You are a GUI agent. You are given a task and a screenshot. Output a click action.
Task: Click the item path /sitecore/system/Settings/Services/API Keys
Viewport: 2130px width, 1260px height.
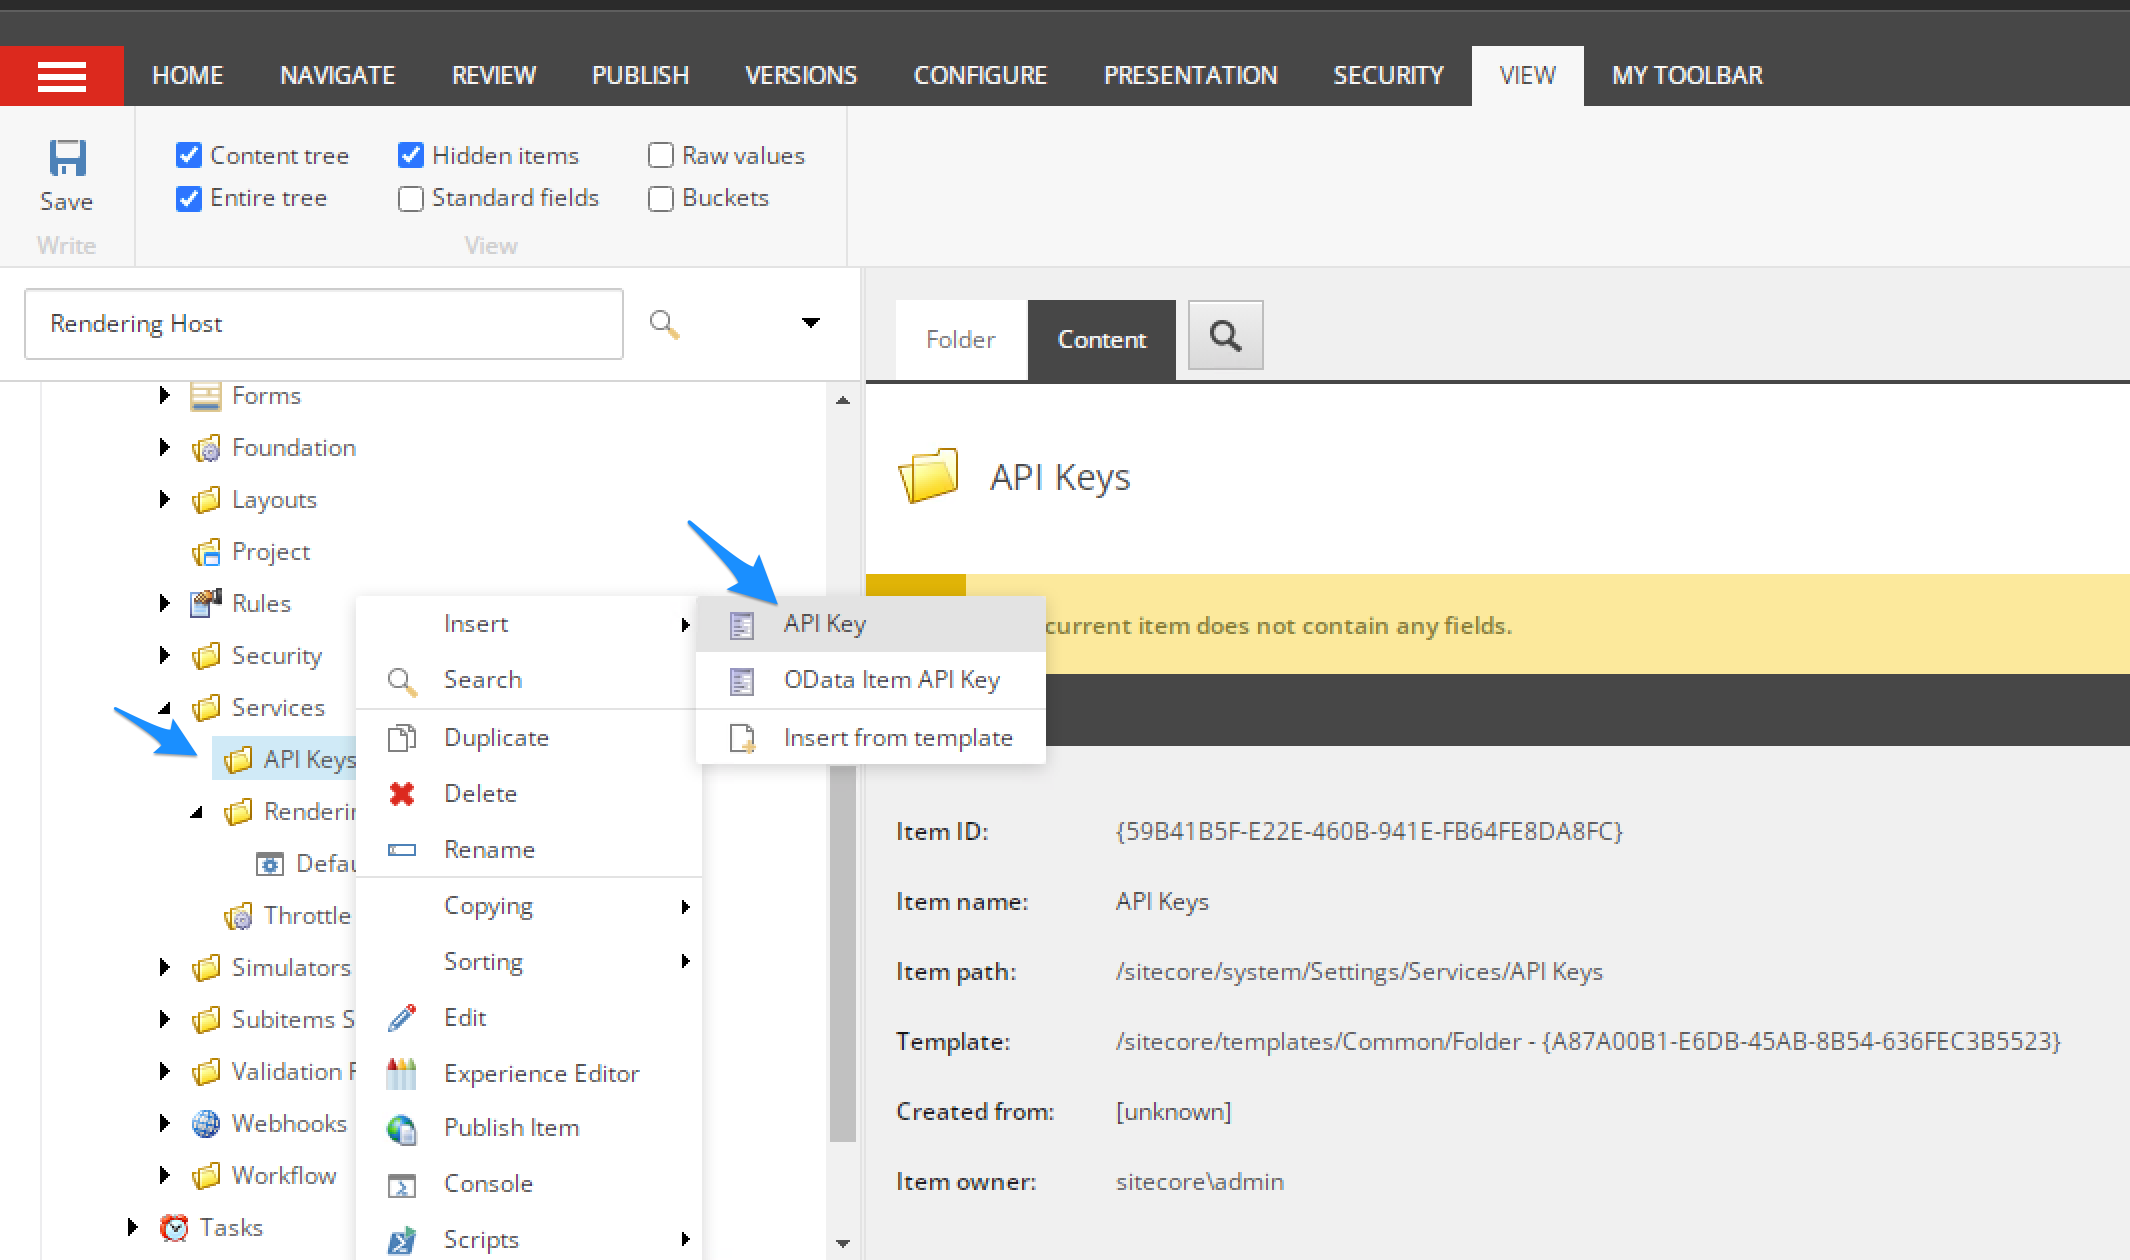pos(1359,971)
